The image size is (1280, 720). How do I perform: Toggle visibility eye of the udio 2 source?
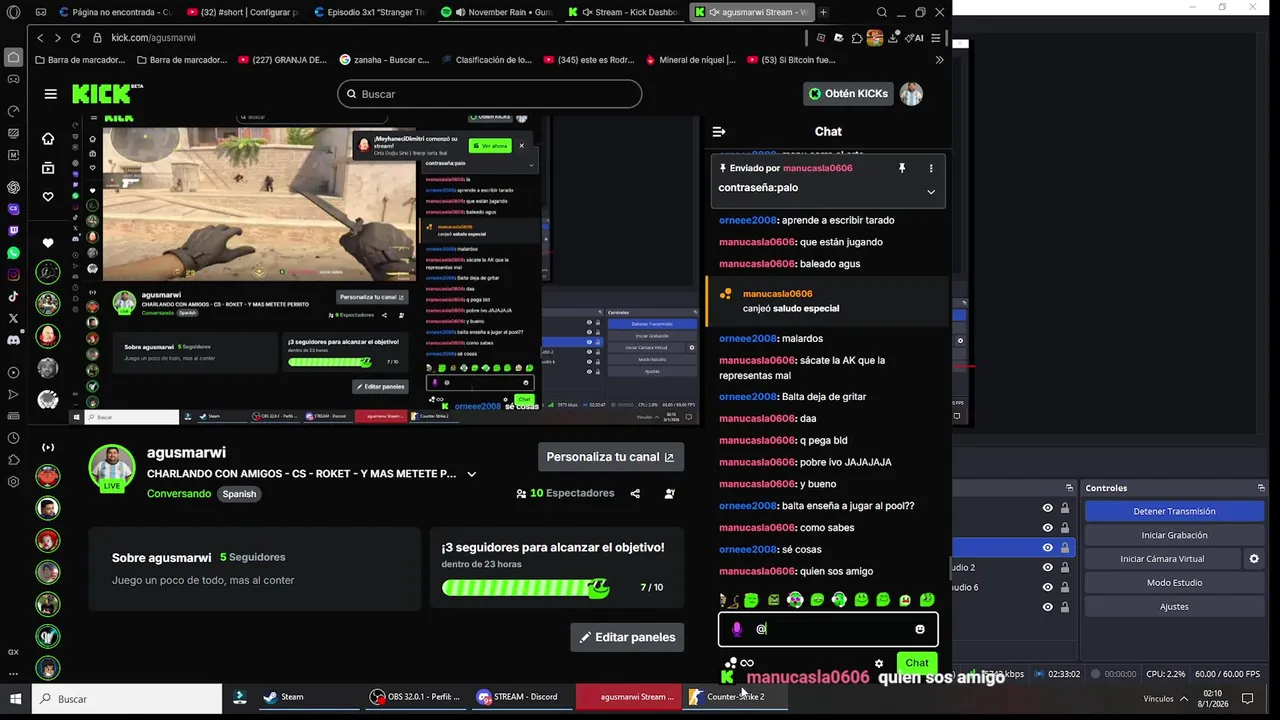[x=1048, y=567]
